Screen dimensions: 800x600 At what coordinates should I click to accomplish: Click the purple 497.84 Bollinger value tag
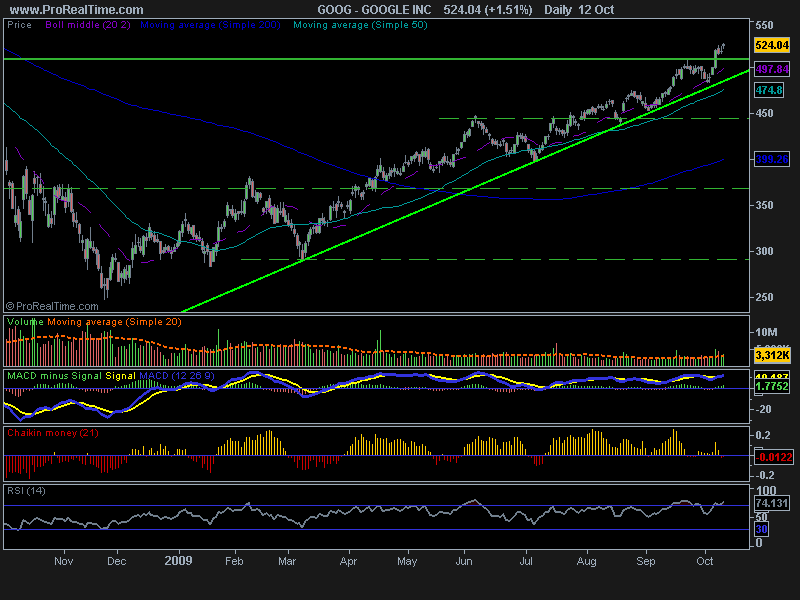tap(772, 69)
